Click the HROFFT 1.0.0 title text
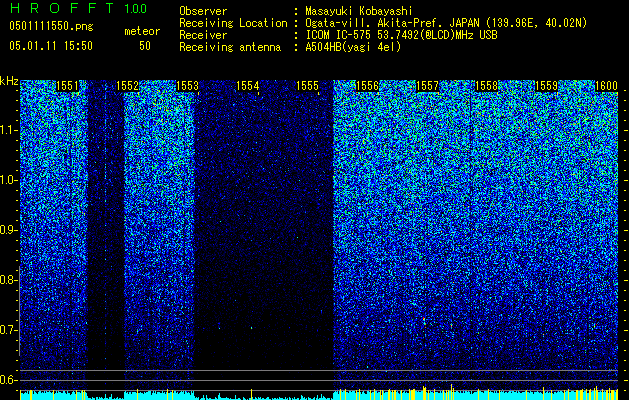The height and width of the screenshot is (400, 629). (x=78, y=8)
